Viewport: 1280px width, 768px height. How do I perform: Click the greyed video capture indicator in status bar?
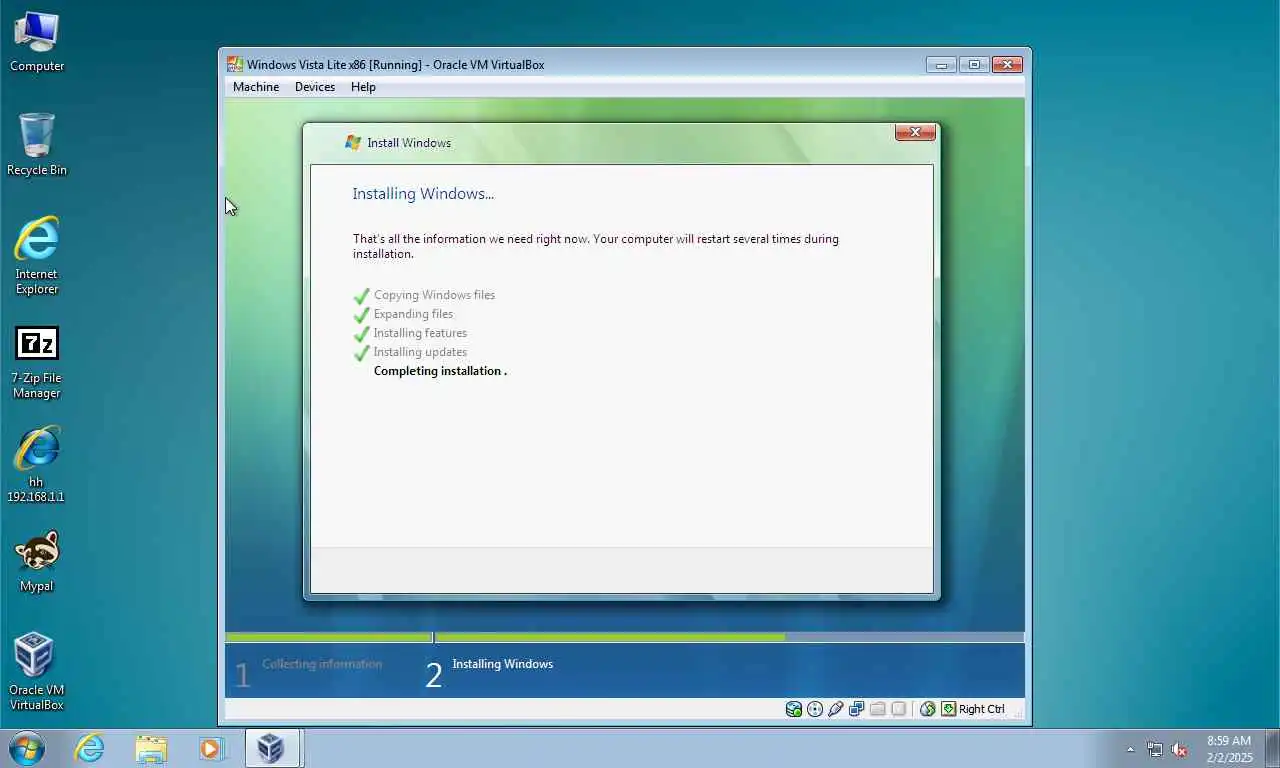899,709
